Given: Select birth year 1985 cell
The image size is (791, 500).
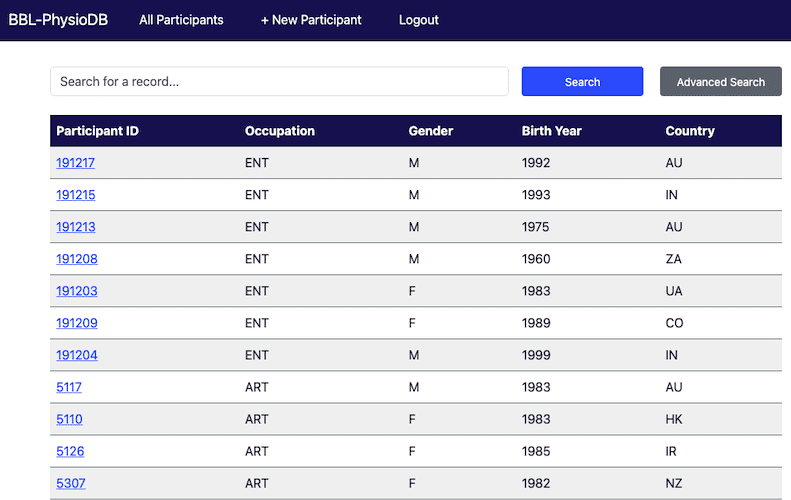Looking at the screenshot, I should (536, 451).
